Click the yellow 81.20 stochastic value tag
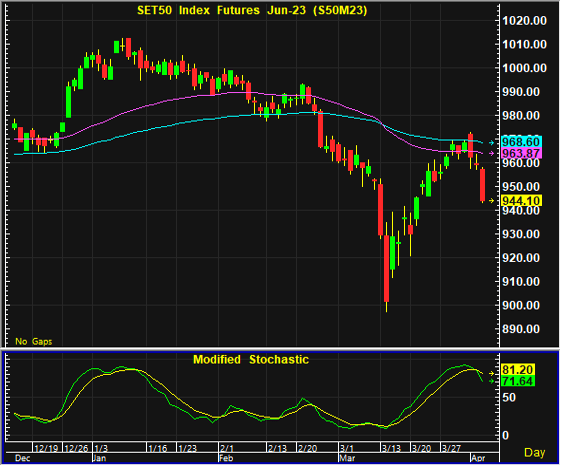Viewport: 561px width, 466px height. (518, 369)
